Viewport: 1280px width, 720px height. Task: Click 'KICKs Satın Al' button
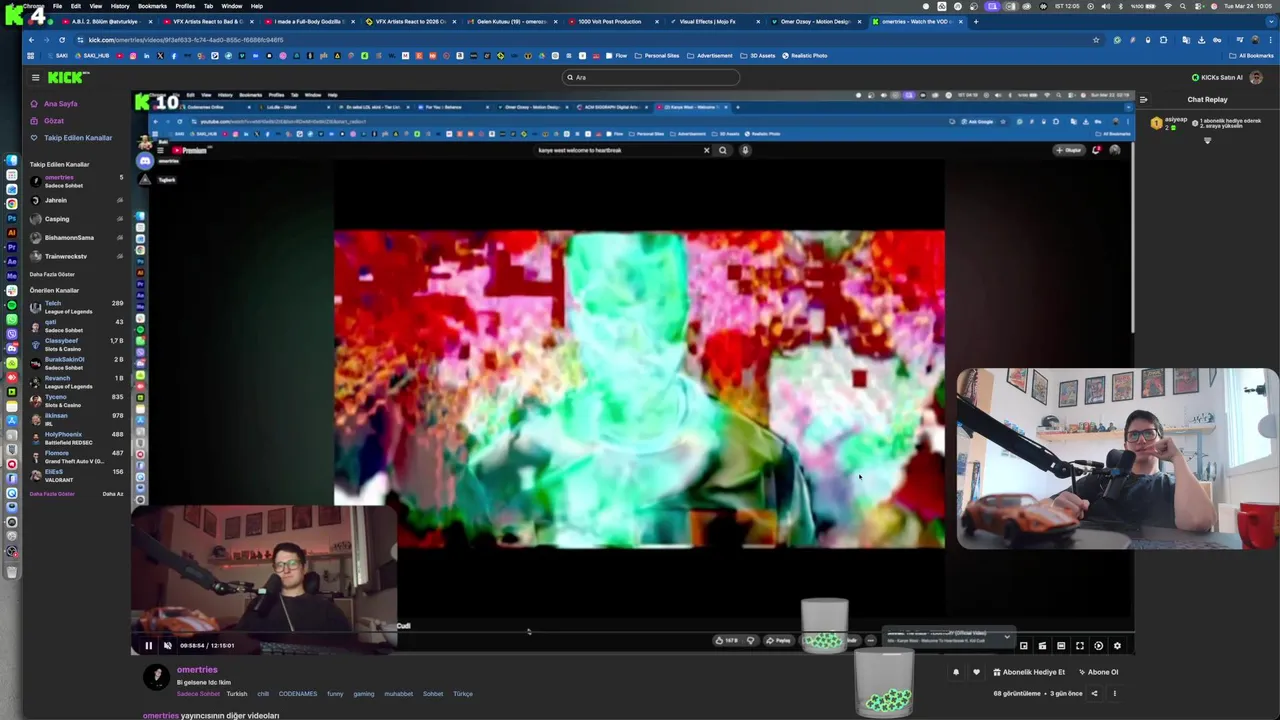coord(1217,77)
